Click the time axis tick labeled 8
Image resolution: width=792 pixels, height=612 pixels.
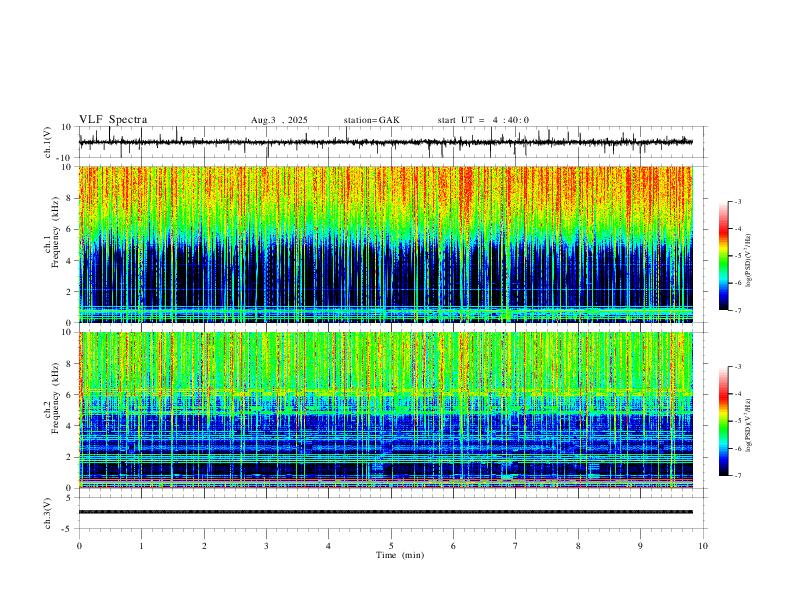point(578,546)
